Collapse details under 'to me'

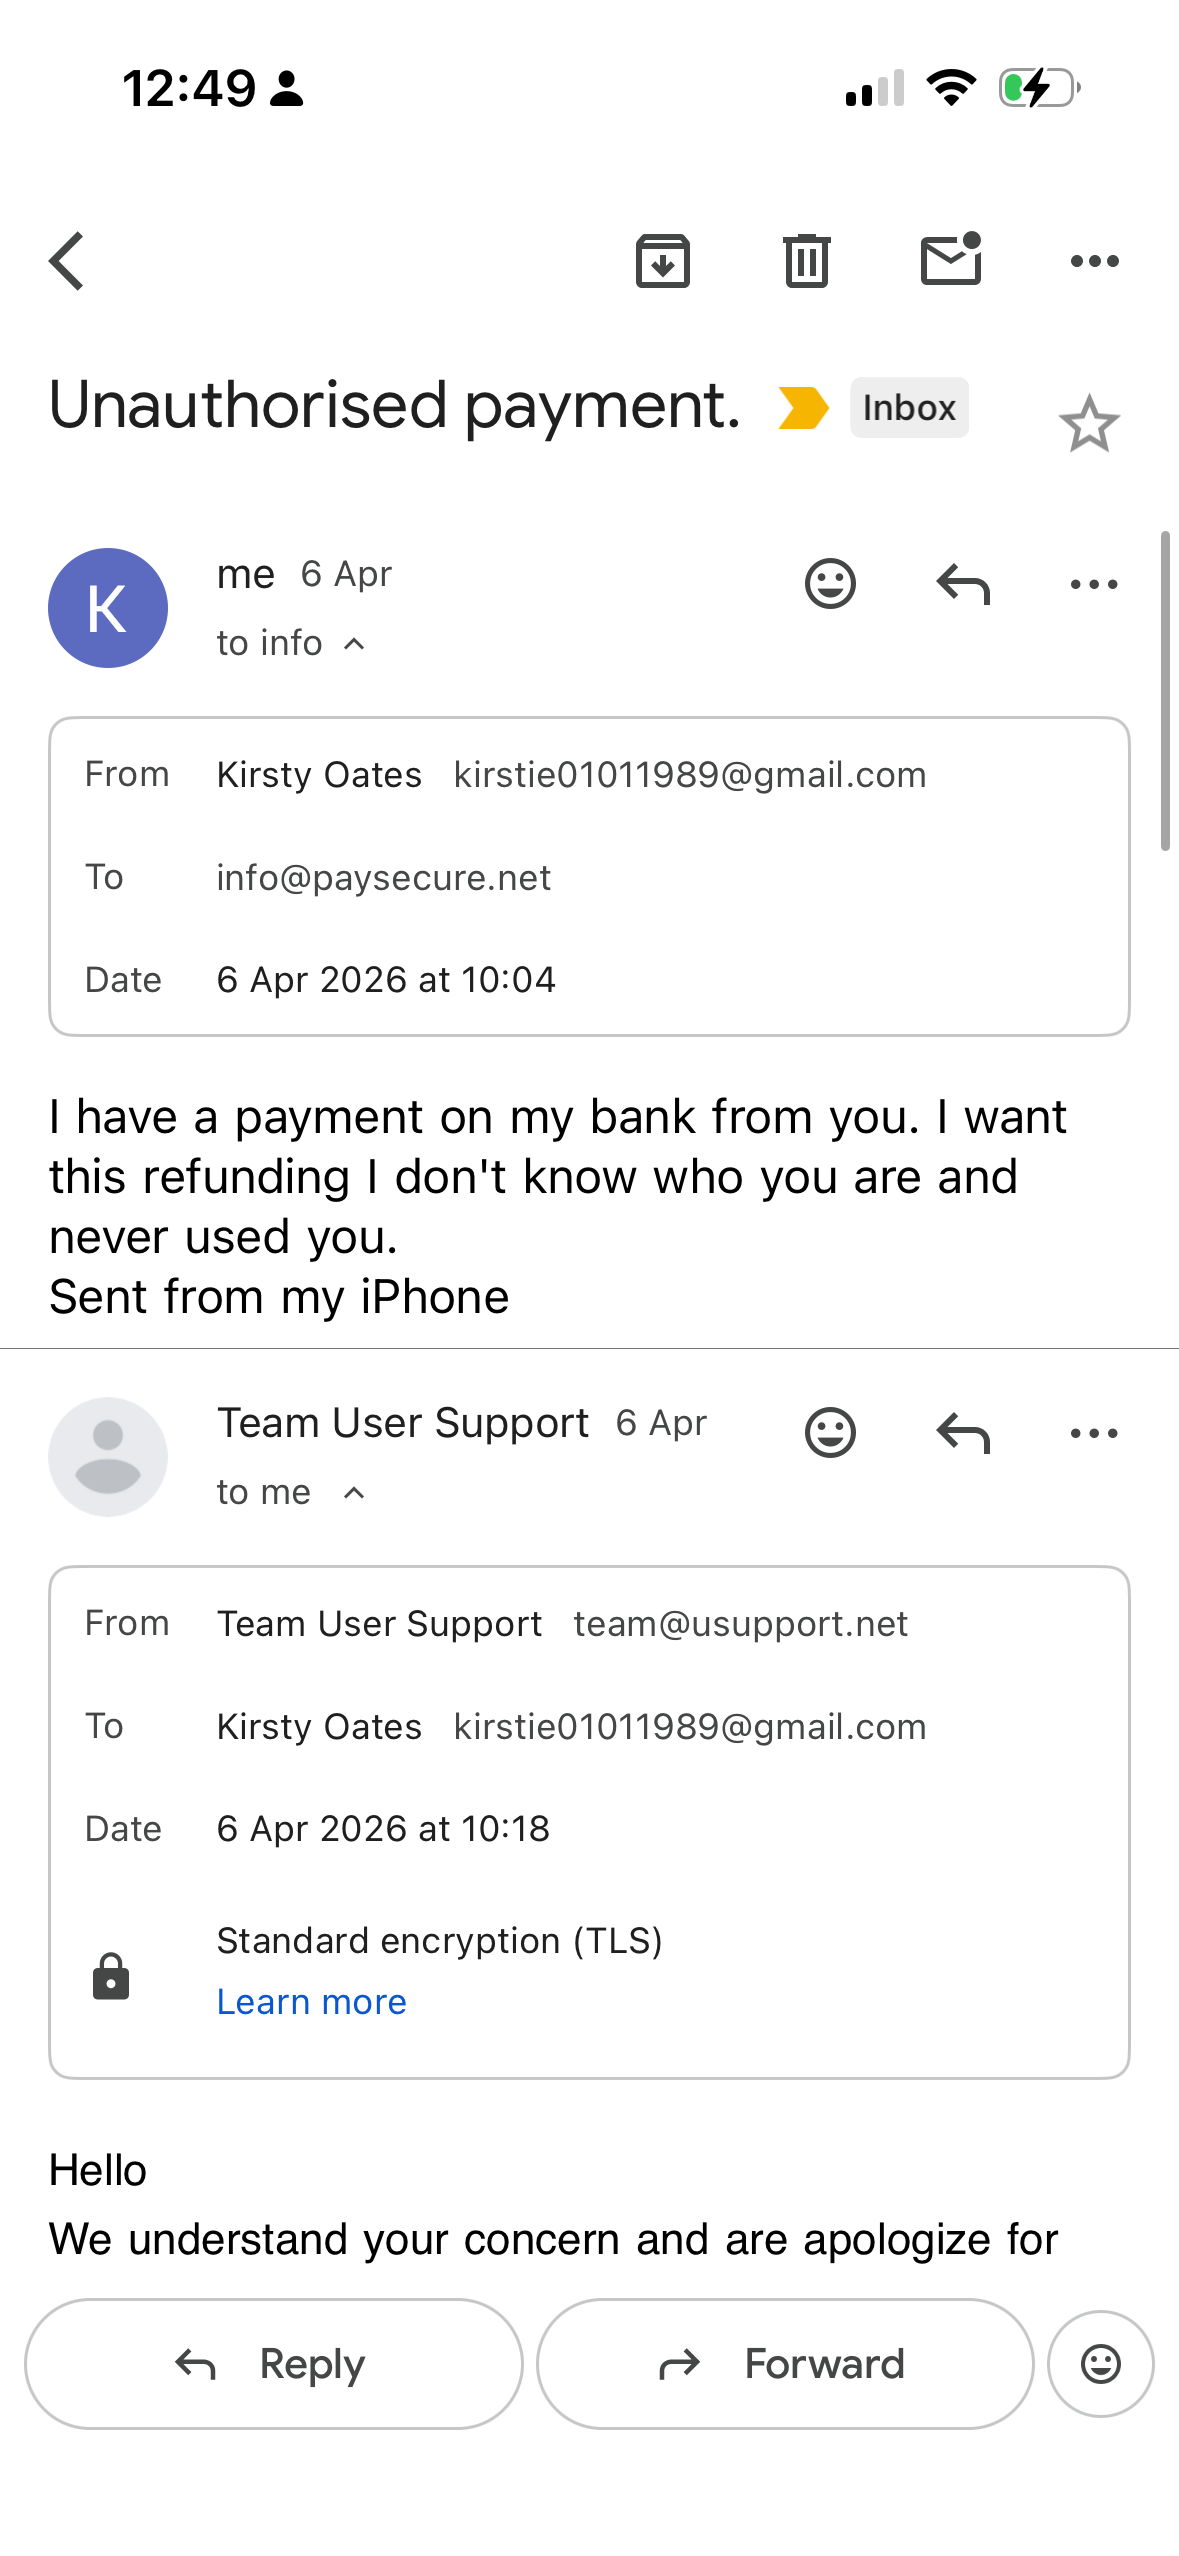354,1493
